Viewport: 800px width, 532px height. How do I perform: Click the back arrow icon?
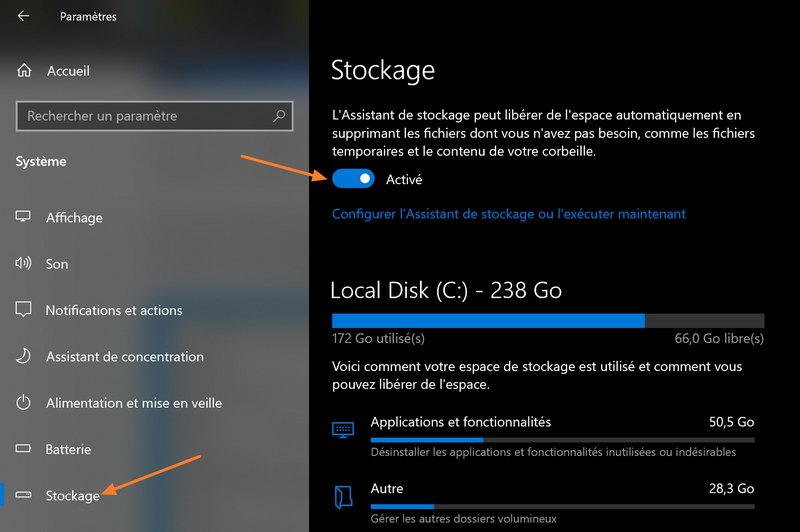23,16
